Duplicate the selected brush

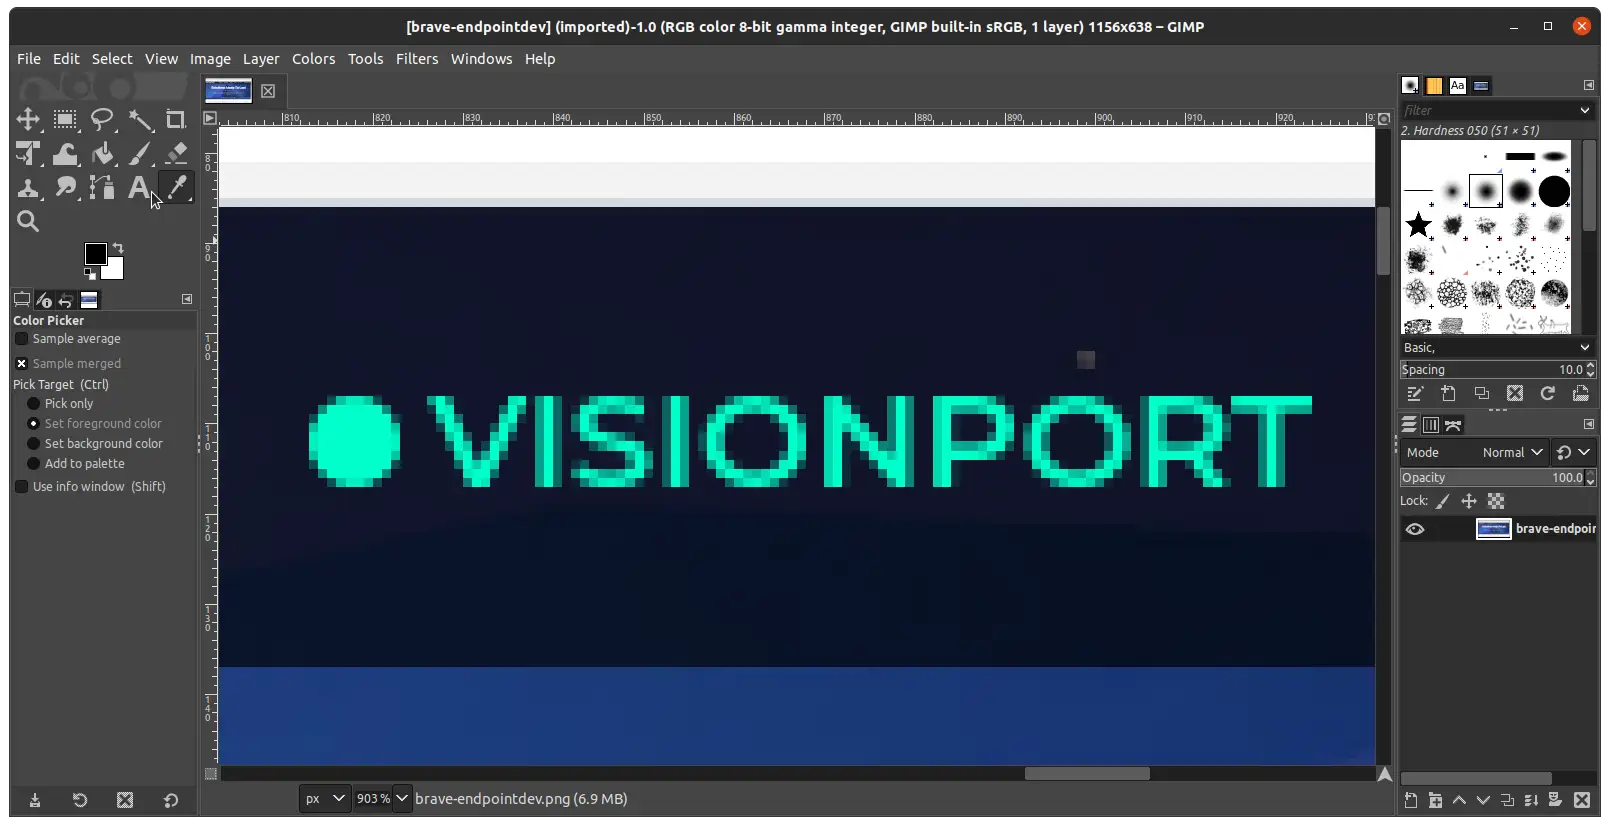[1482, 394]
